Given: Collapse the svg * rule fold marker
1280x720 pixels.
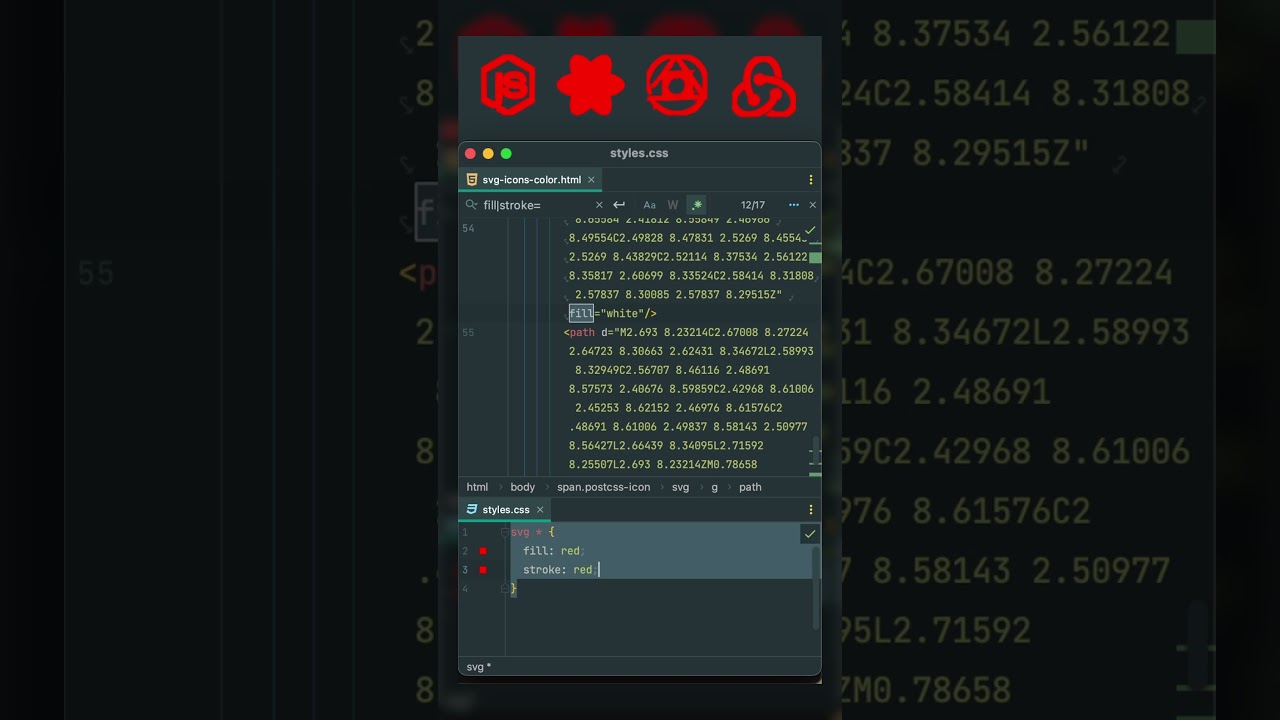Looking at the screenshot, I should tap(505, 532).
